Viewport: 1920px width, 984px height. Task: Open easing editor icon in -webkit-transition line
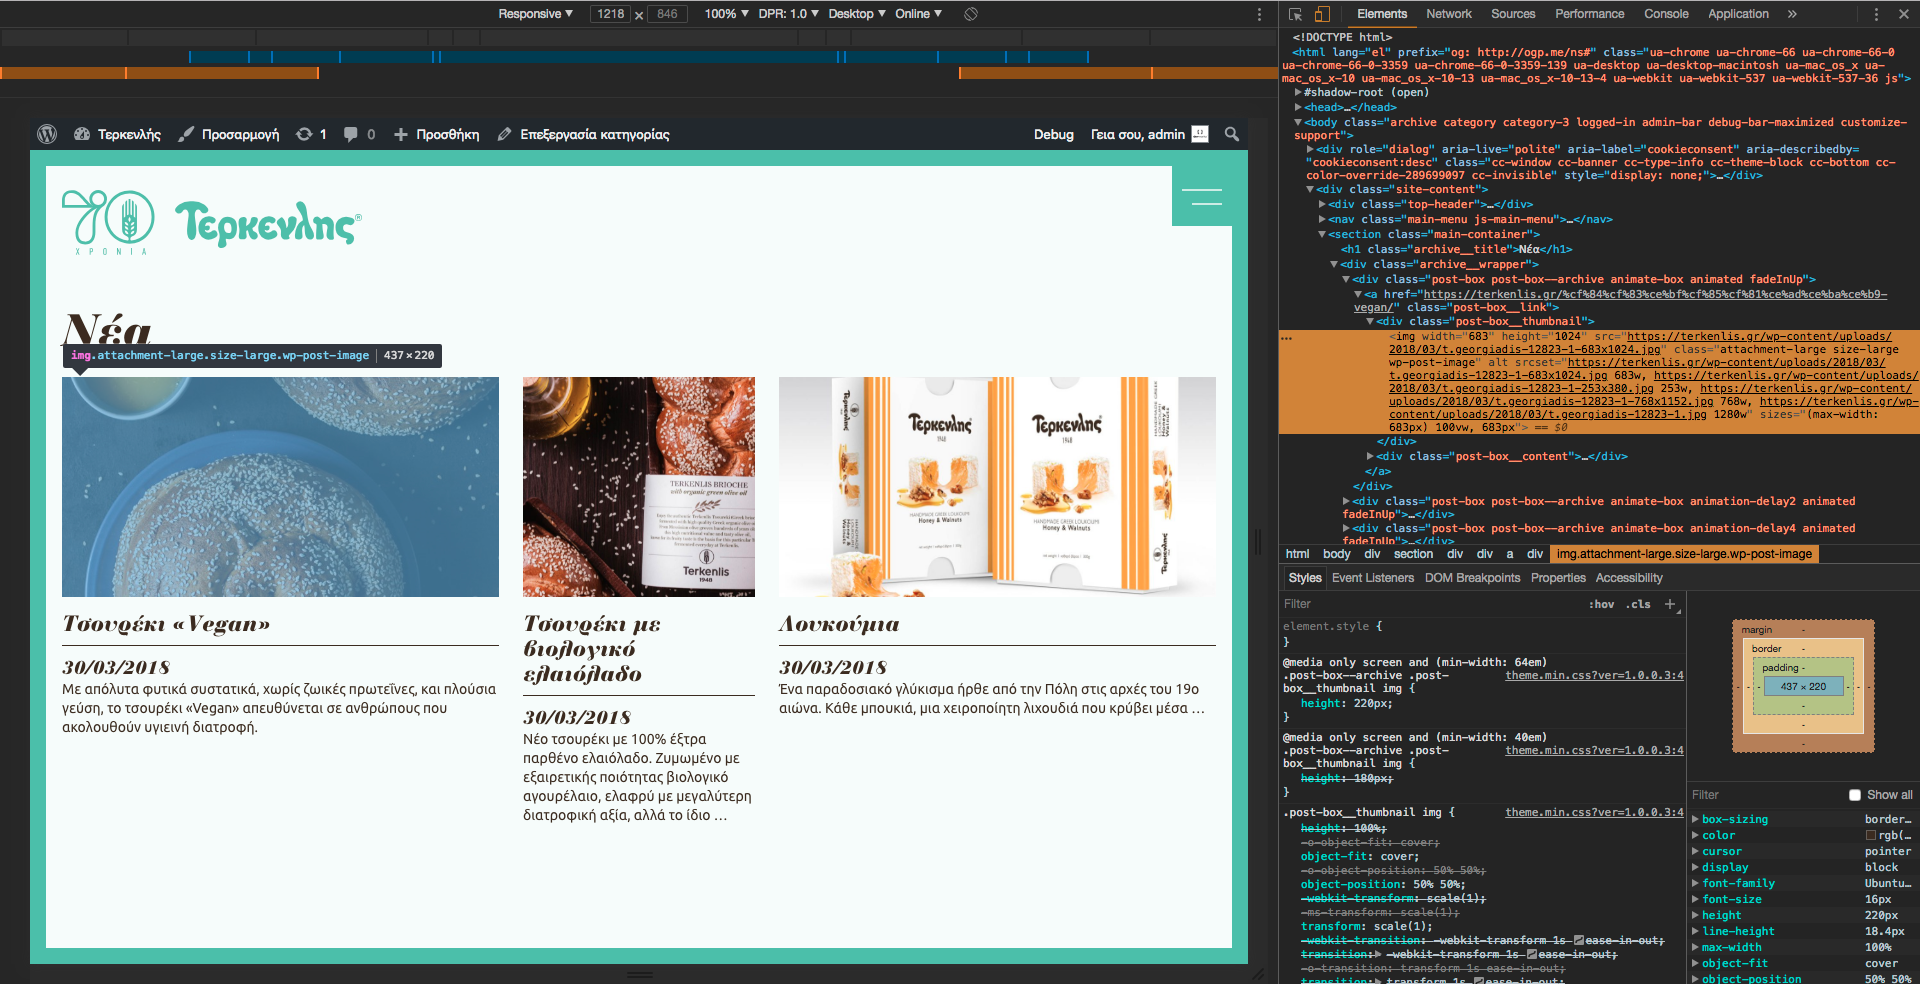1579,940
